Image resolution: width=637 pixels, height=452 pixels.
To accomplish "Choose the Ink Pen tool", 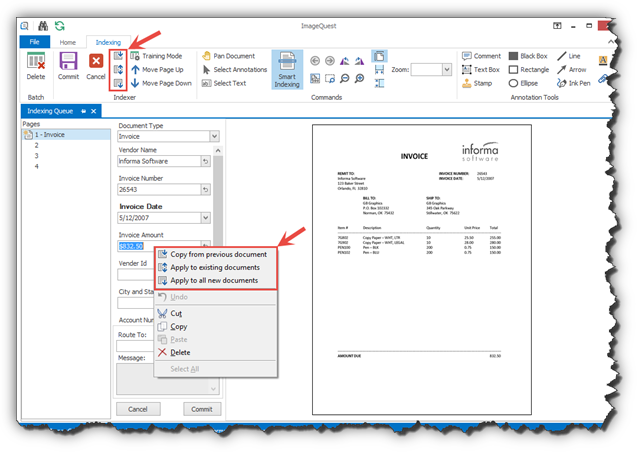I will [574, 83].
